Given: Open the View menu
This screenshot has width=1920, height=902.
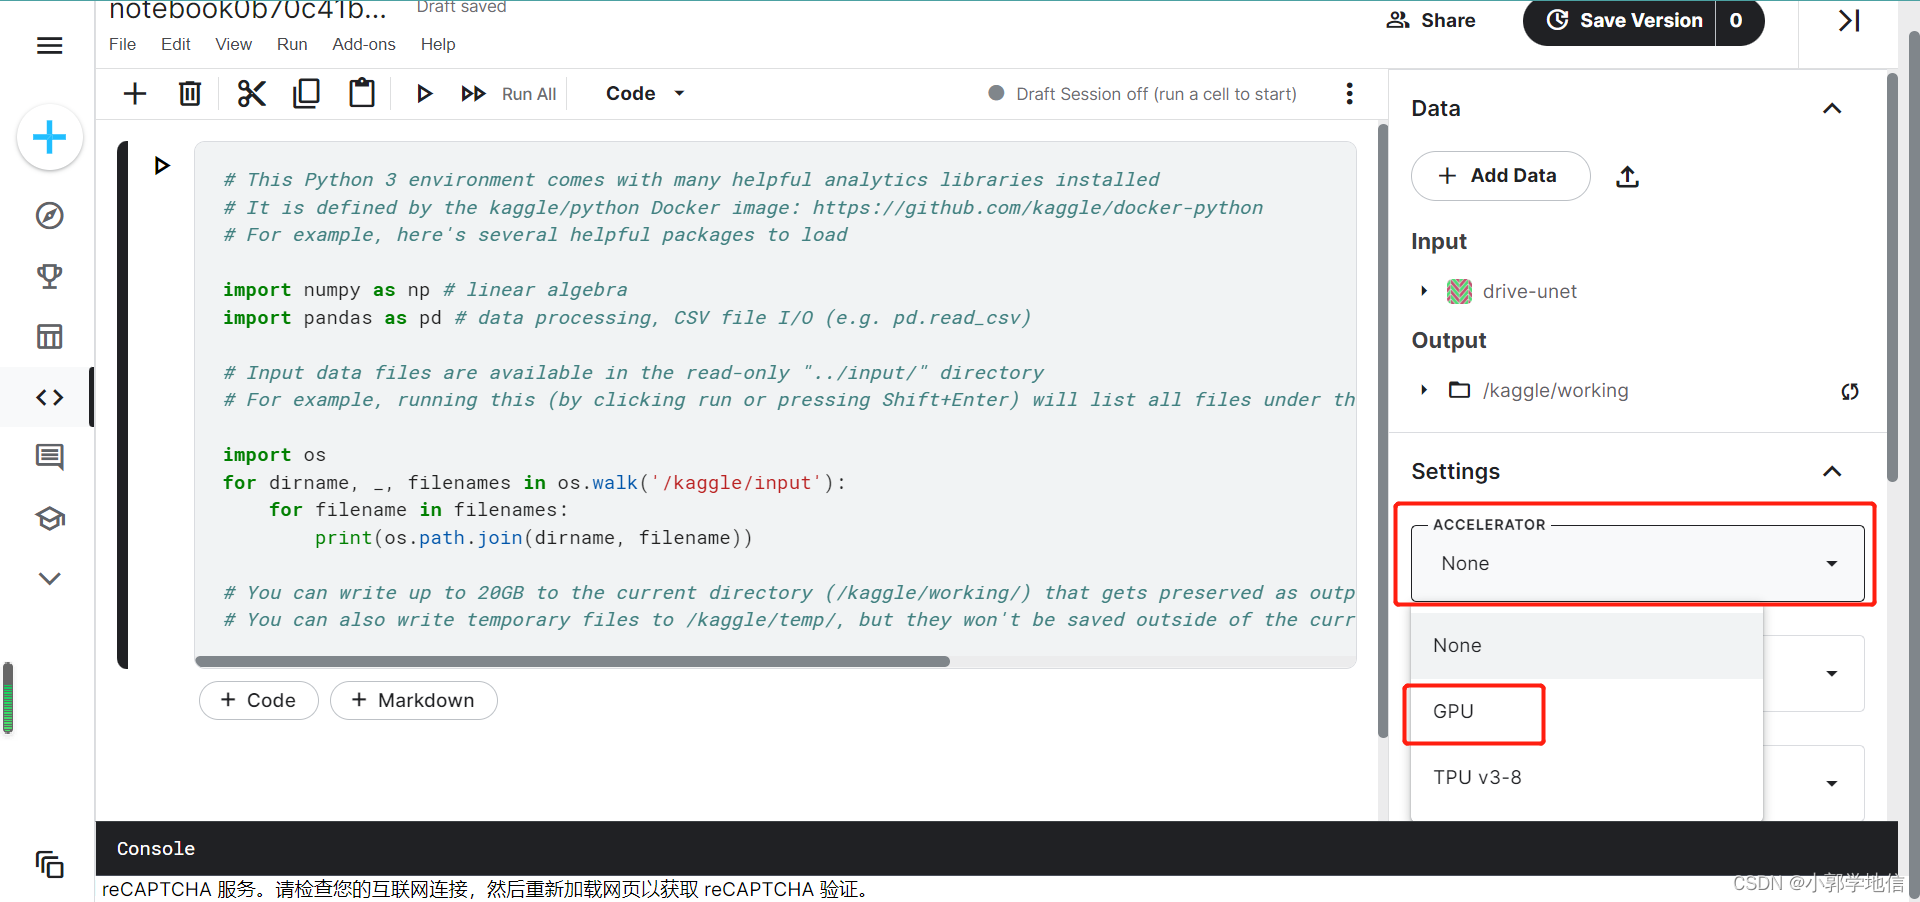Looking at the screenshot, I should [233, 44].
